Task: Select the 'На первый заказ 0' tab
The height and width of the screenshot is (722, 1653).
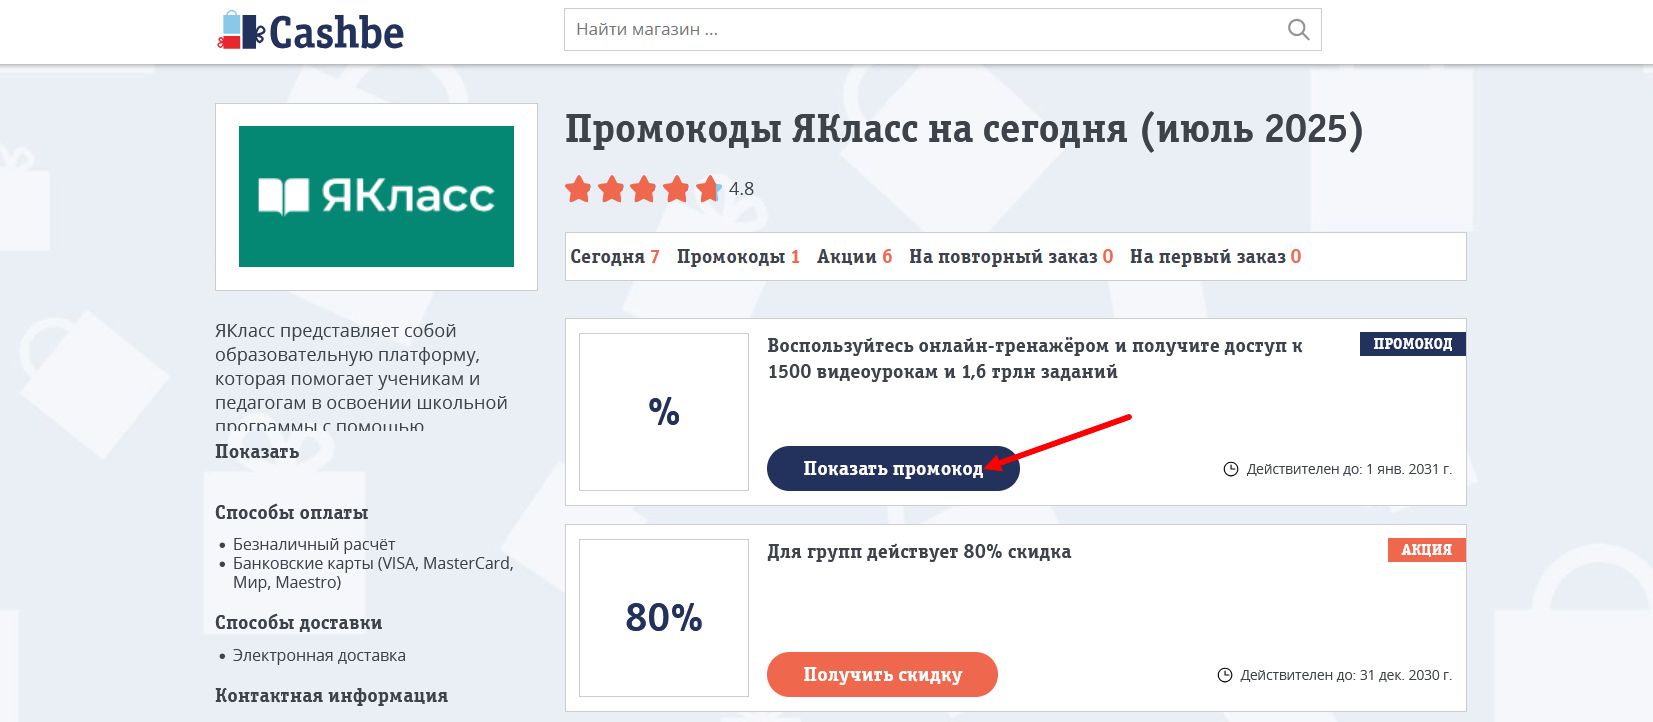Action: 1215,257
